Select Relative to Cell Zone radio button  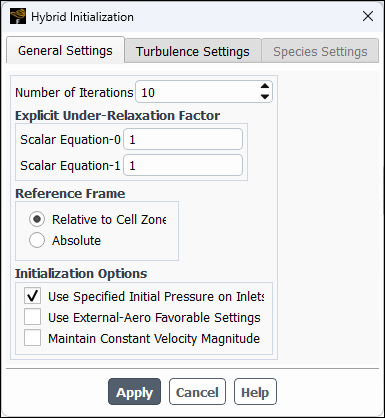(x=37, y=219)
